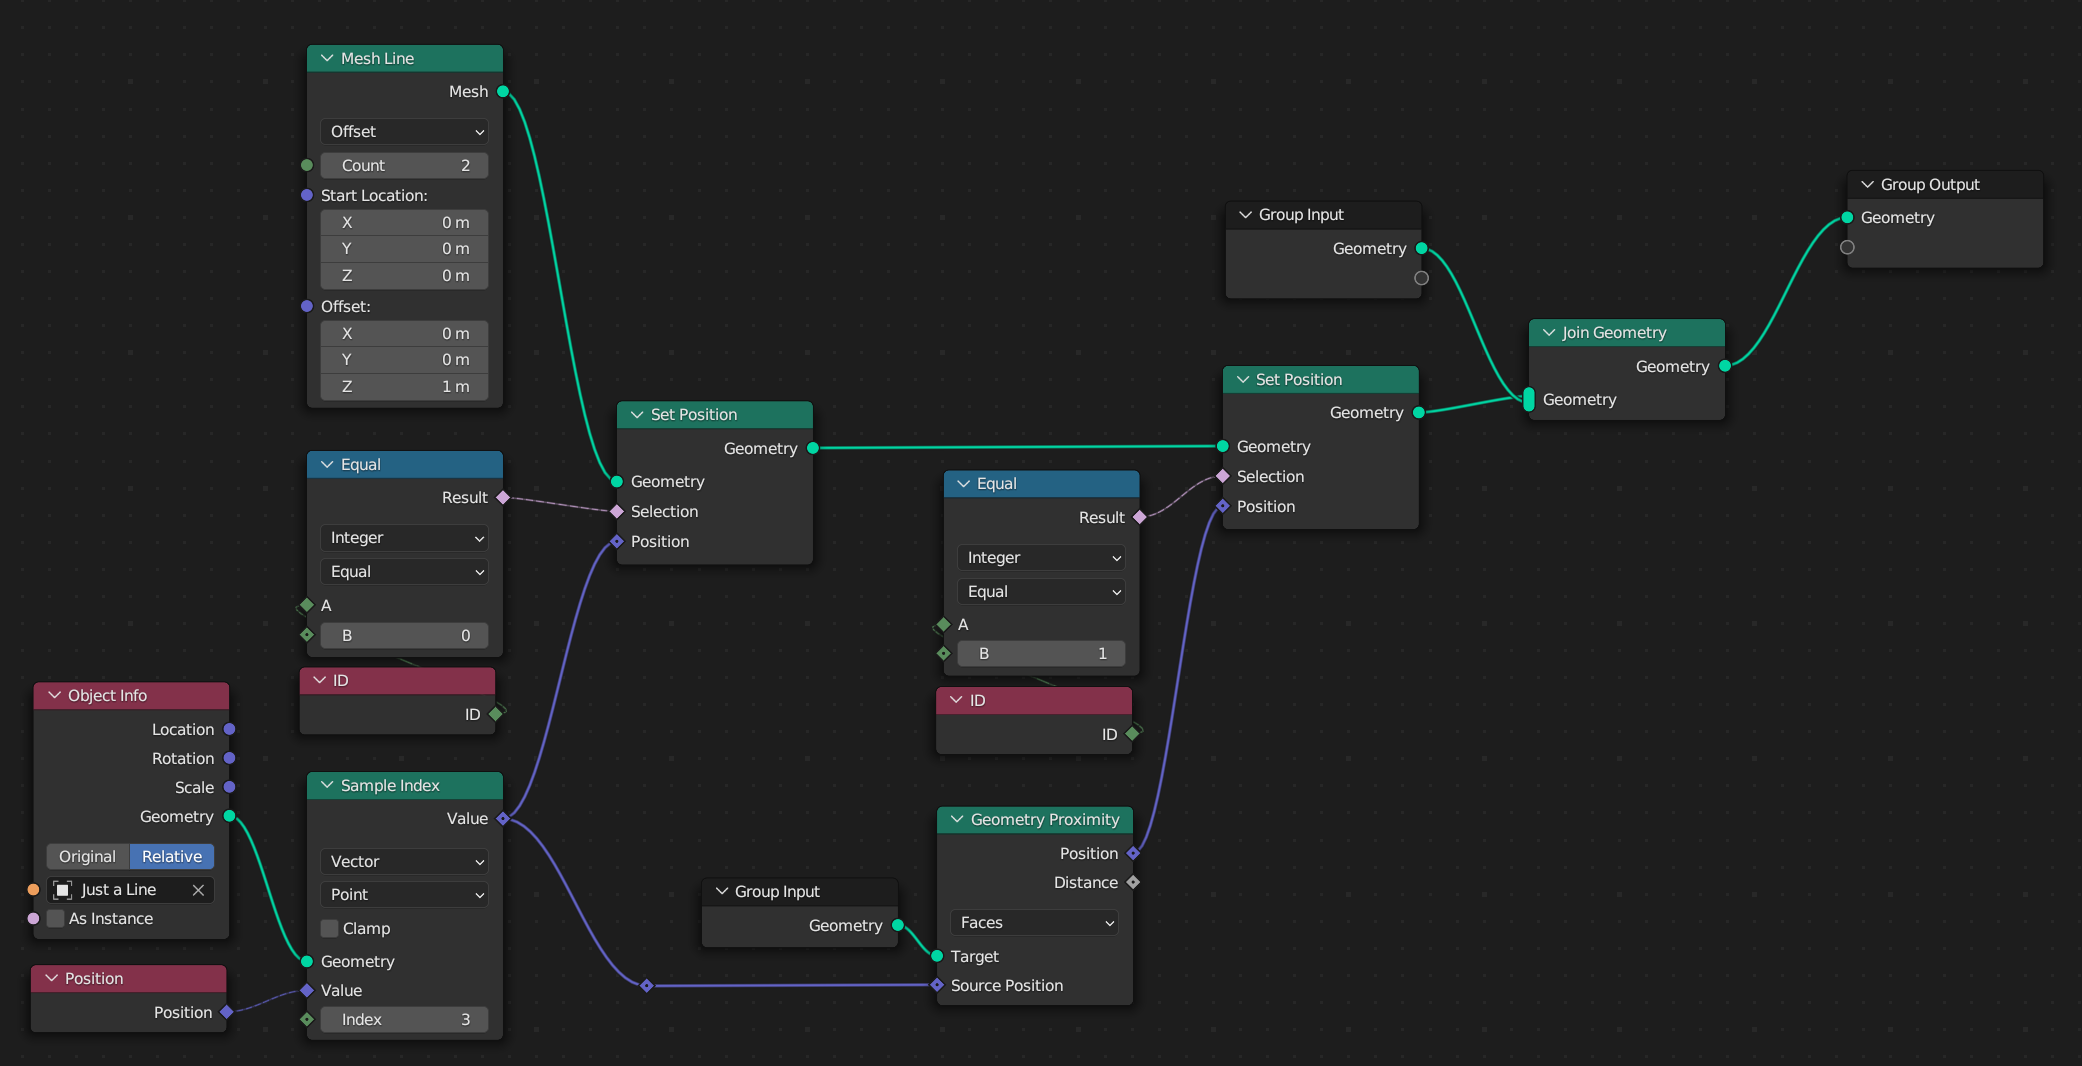Clear the Just a Line object with X
Image resolution: width=2082 pixels, height=1066 pixels.
click(x=198, y=890)
